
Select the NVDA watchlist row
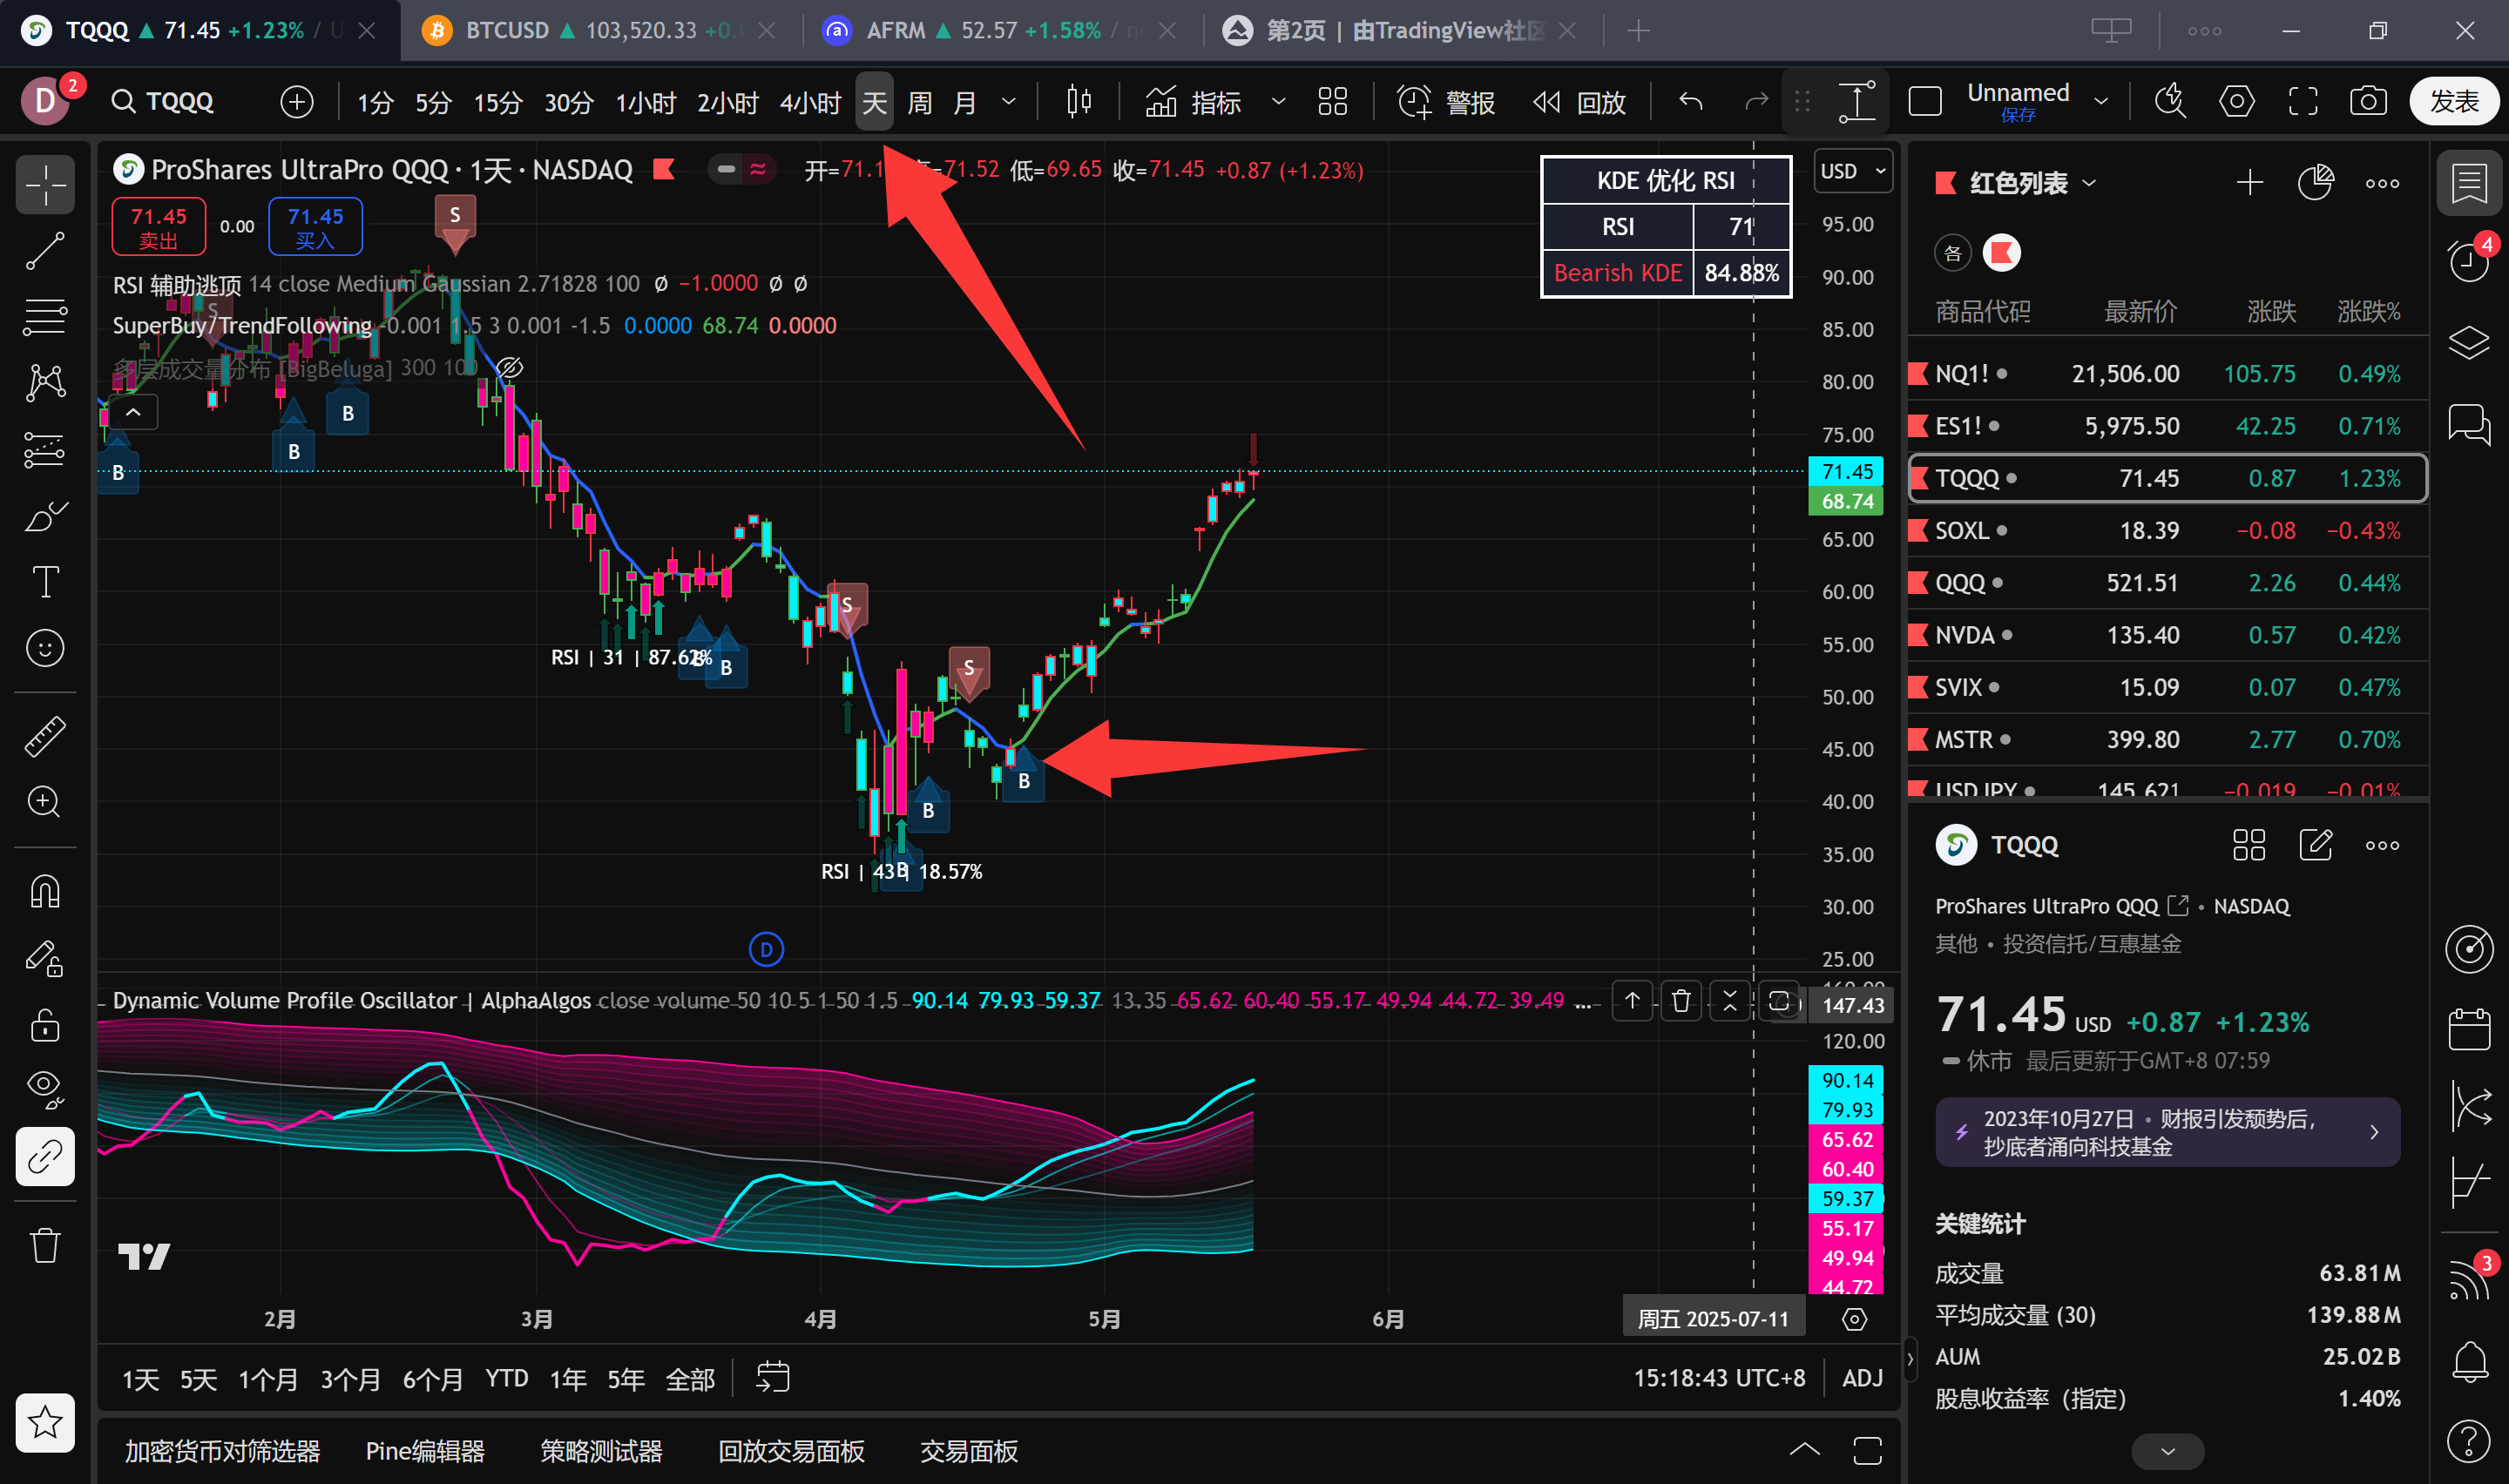click(x=2168, y=635)
